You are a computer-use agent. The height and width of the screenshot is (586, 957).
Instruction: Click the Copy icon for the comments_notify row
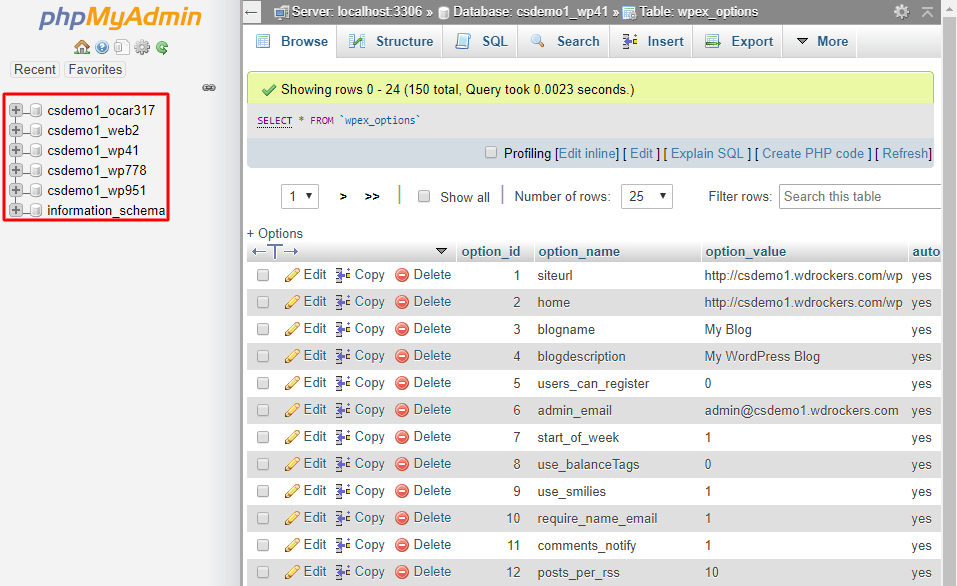point(342,544)
